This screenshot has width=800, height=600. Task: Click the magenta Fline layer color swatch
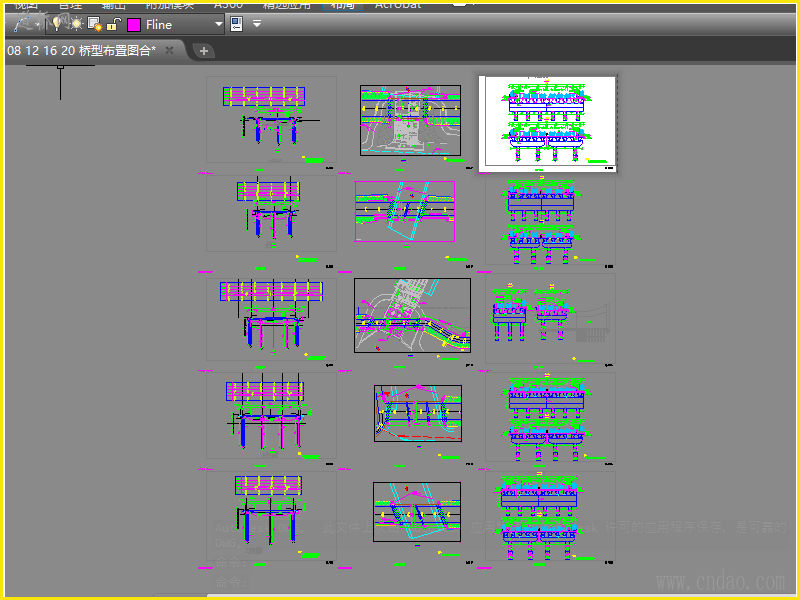click(134, 24)
